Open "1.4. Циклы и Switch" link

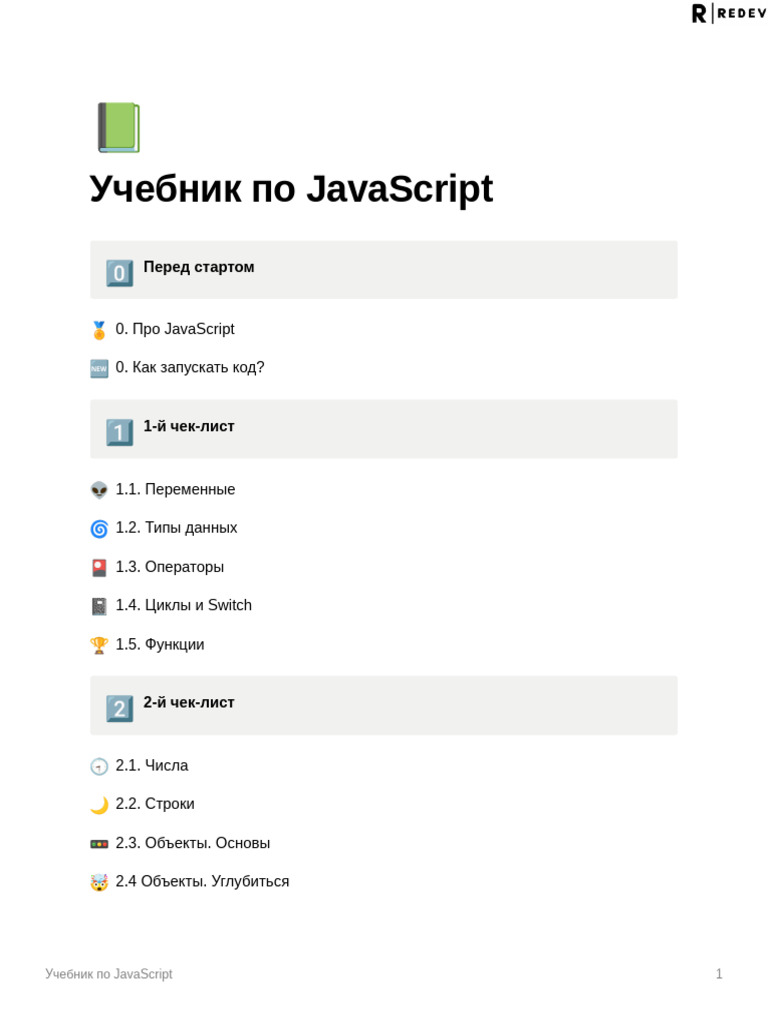pos(184,605)
